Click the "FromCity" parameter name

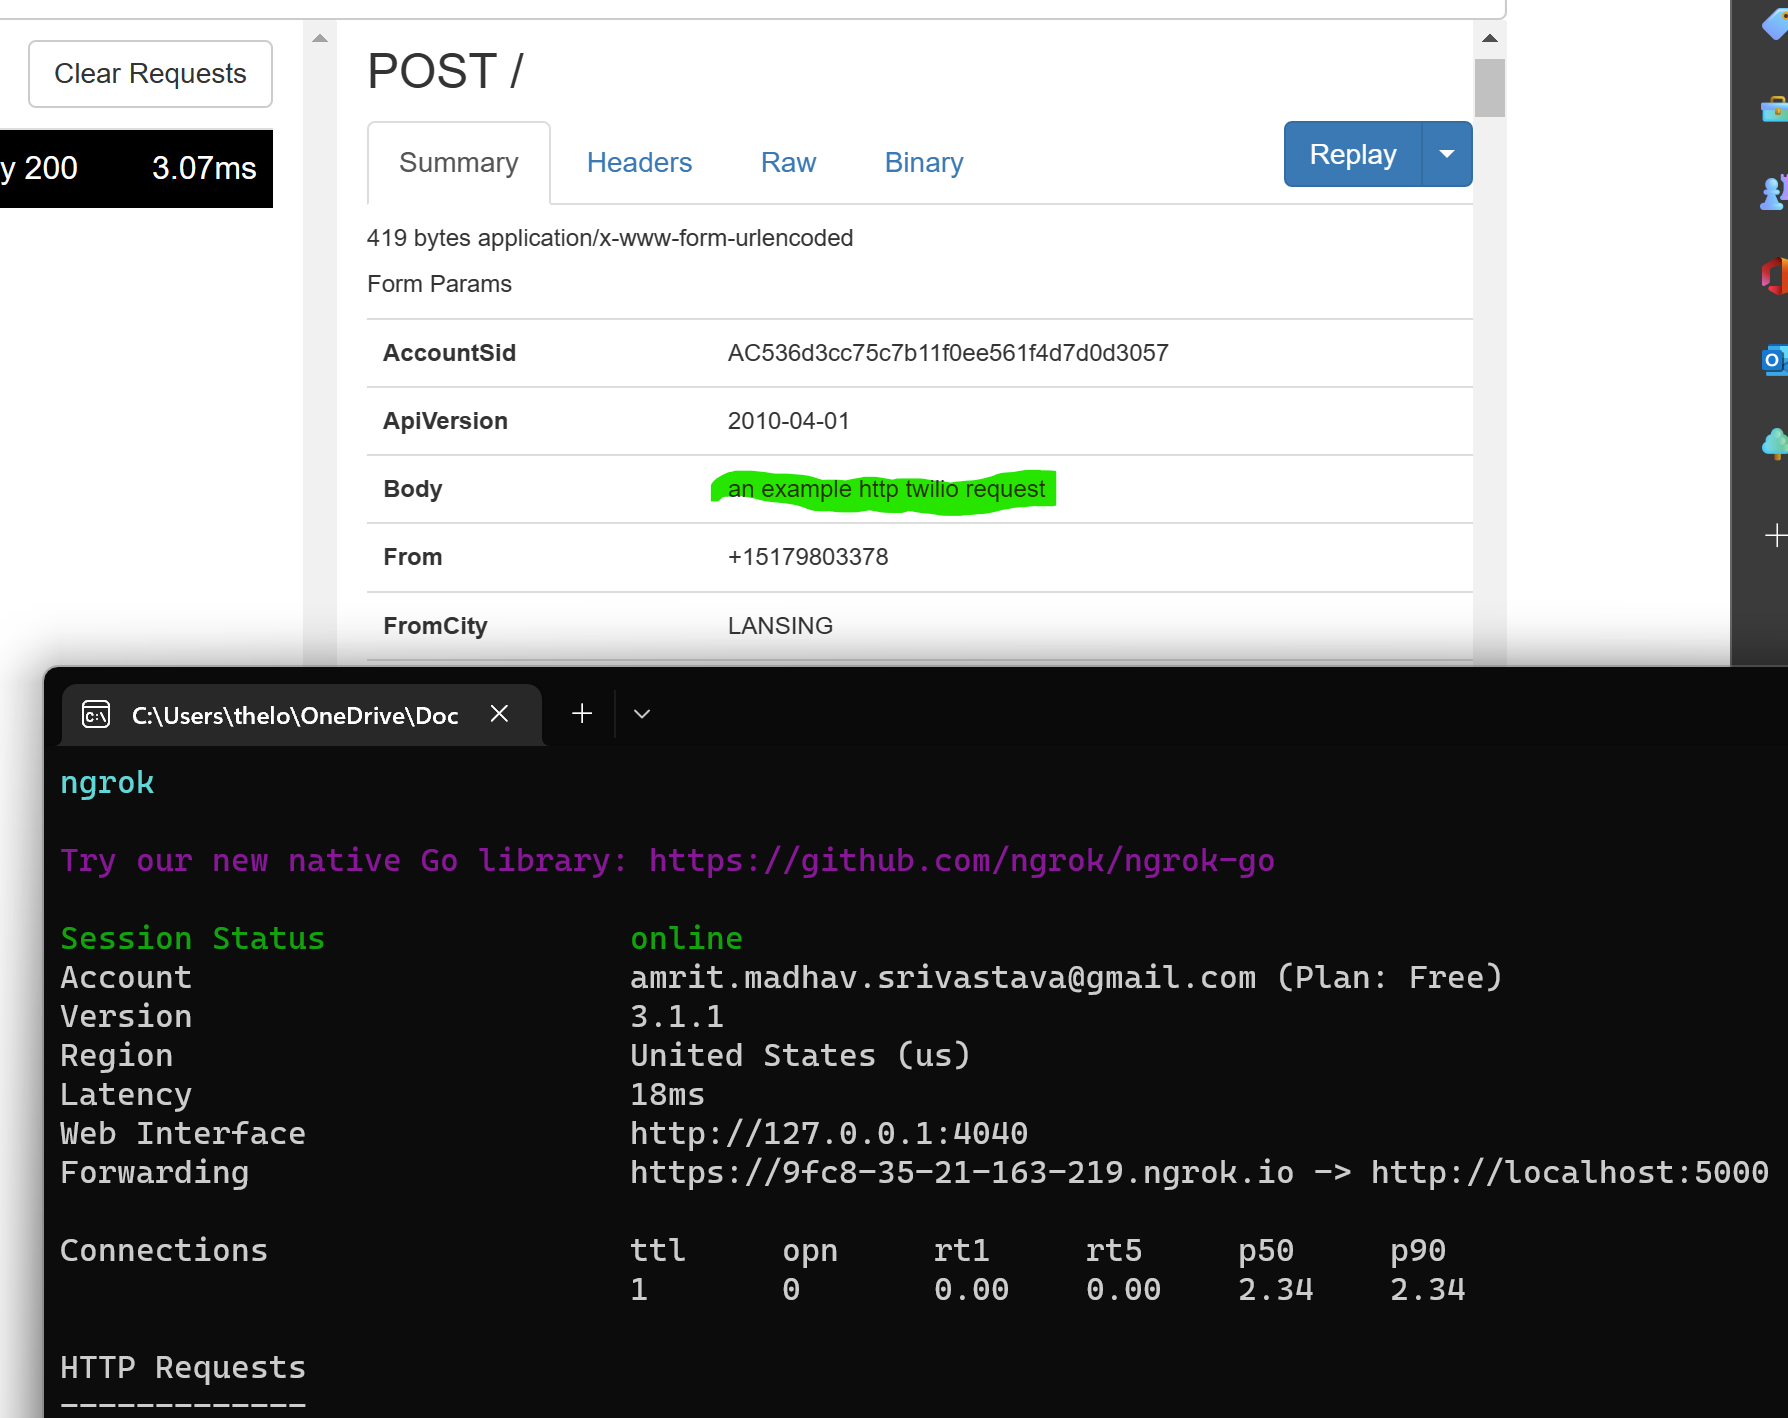[x=435, y=626]
